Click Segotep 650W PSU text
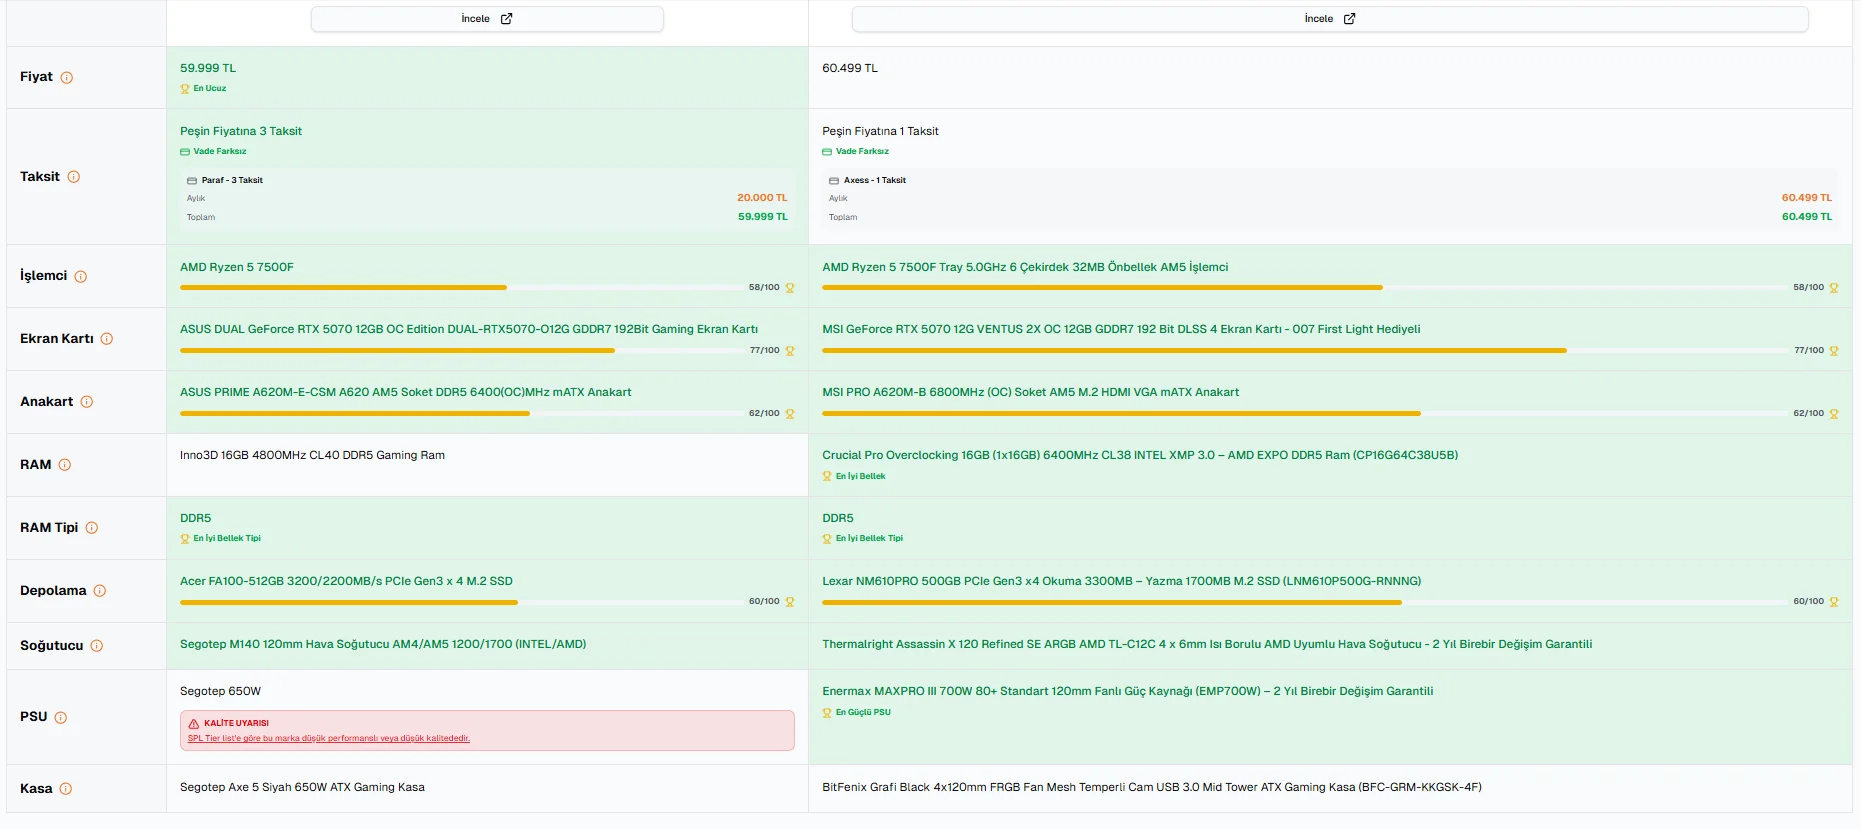Screen dimensions: 1861x829 pyautogui.click(x=220, y=692)
